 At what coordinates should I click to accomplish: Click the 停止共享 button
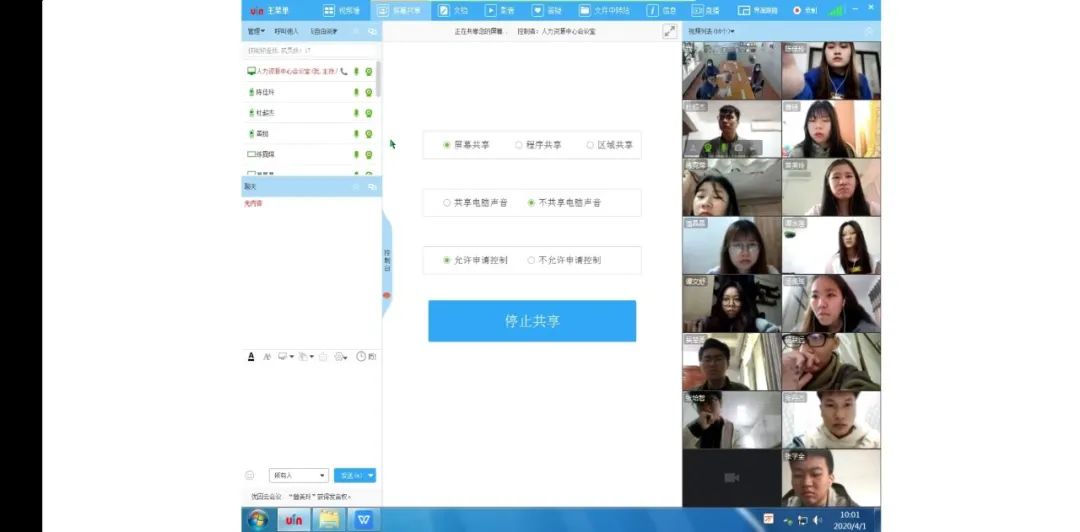(532, 320)
